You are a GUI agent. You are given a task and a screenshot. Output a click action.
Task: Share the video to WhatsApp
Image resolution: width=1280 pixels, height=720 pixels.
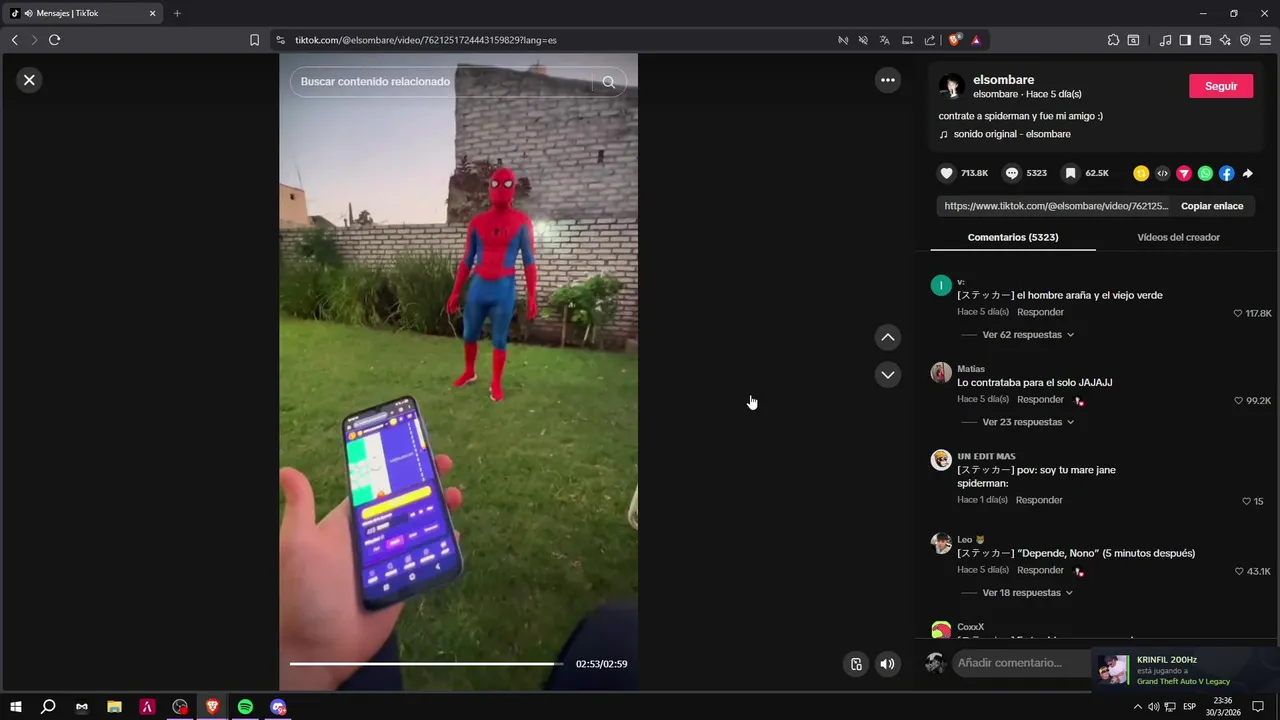pos(1205,173)
